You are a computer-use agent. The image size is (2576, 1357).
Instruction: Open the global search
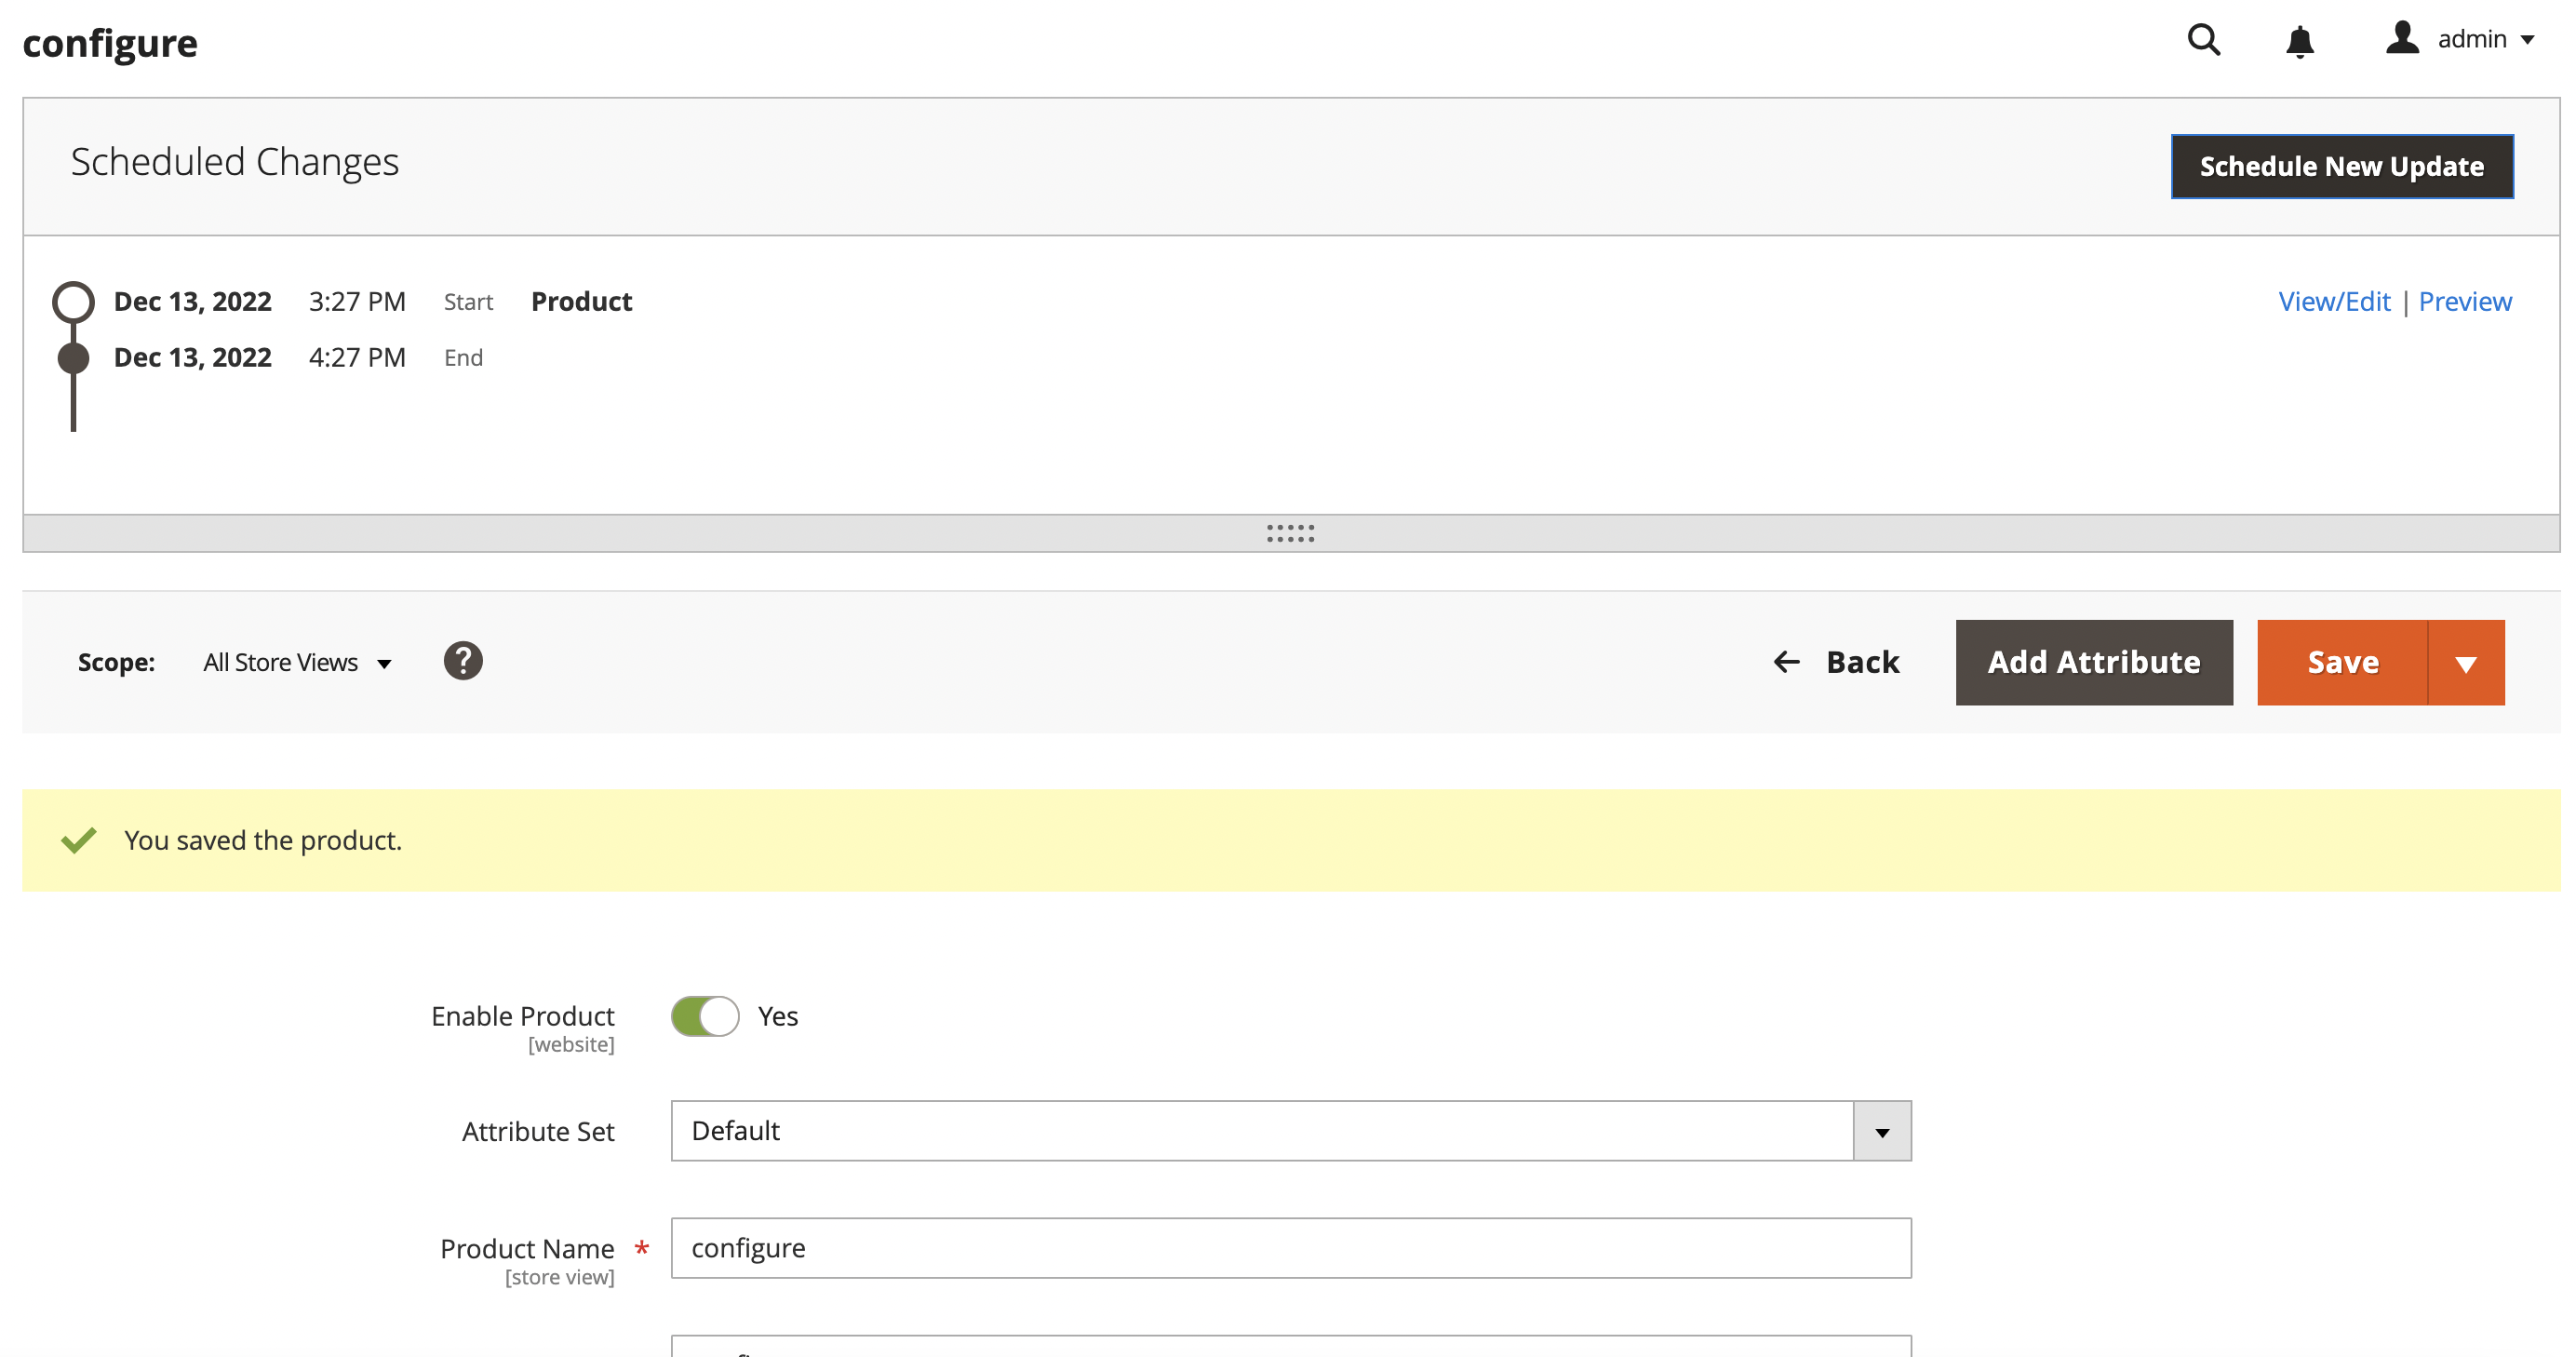[2204, 41]
